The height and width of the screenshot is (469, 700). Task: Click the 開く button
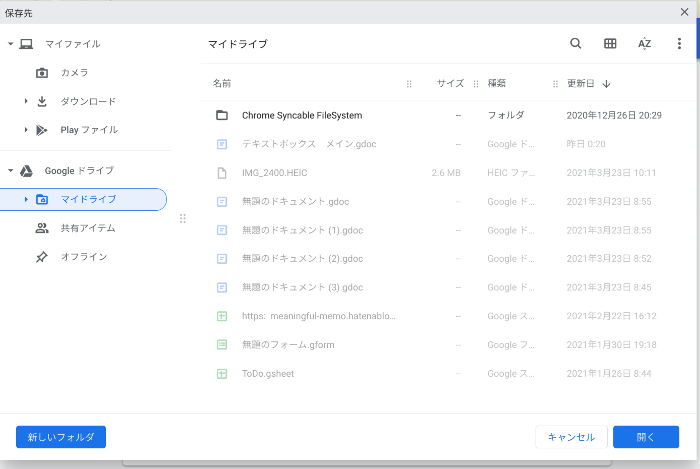[x=646, y=437]
